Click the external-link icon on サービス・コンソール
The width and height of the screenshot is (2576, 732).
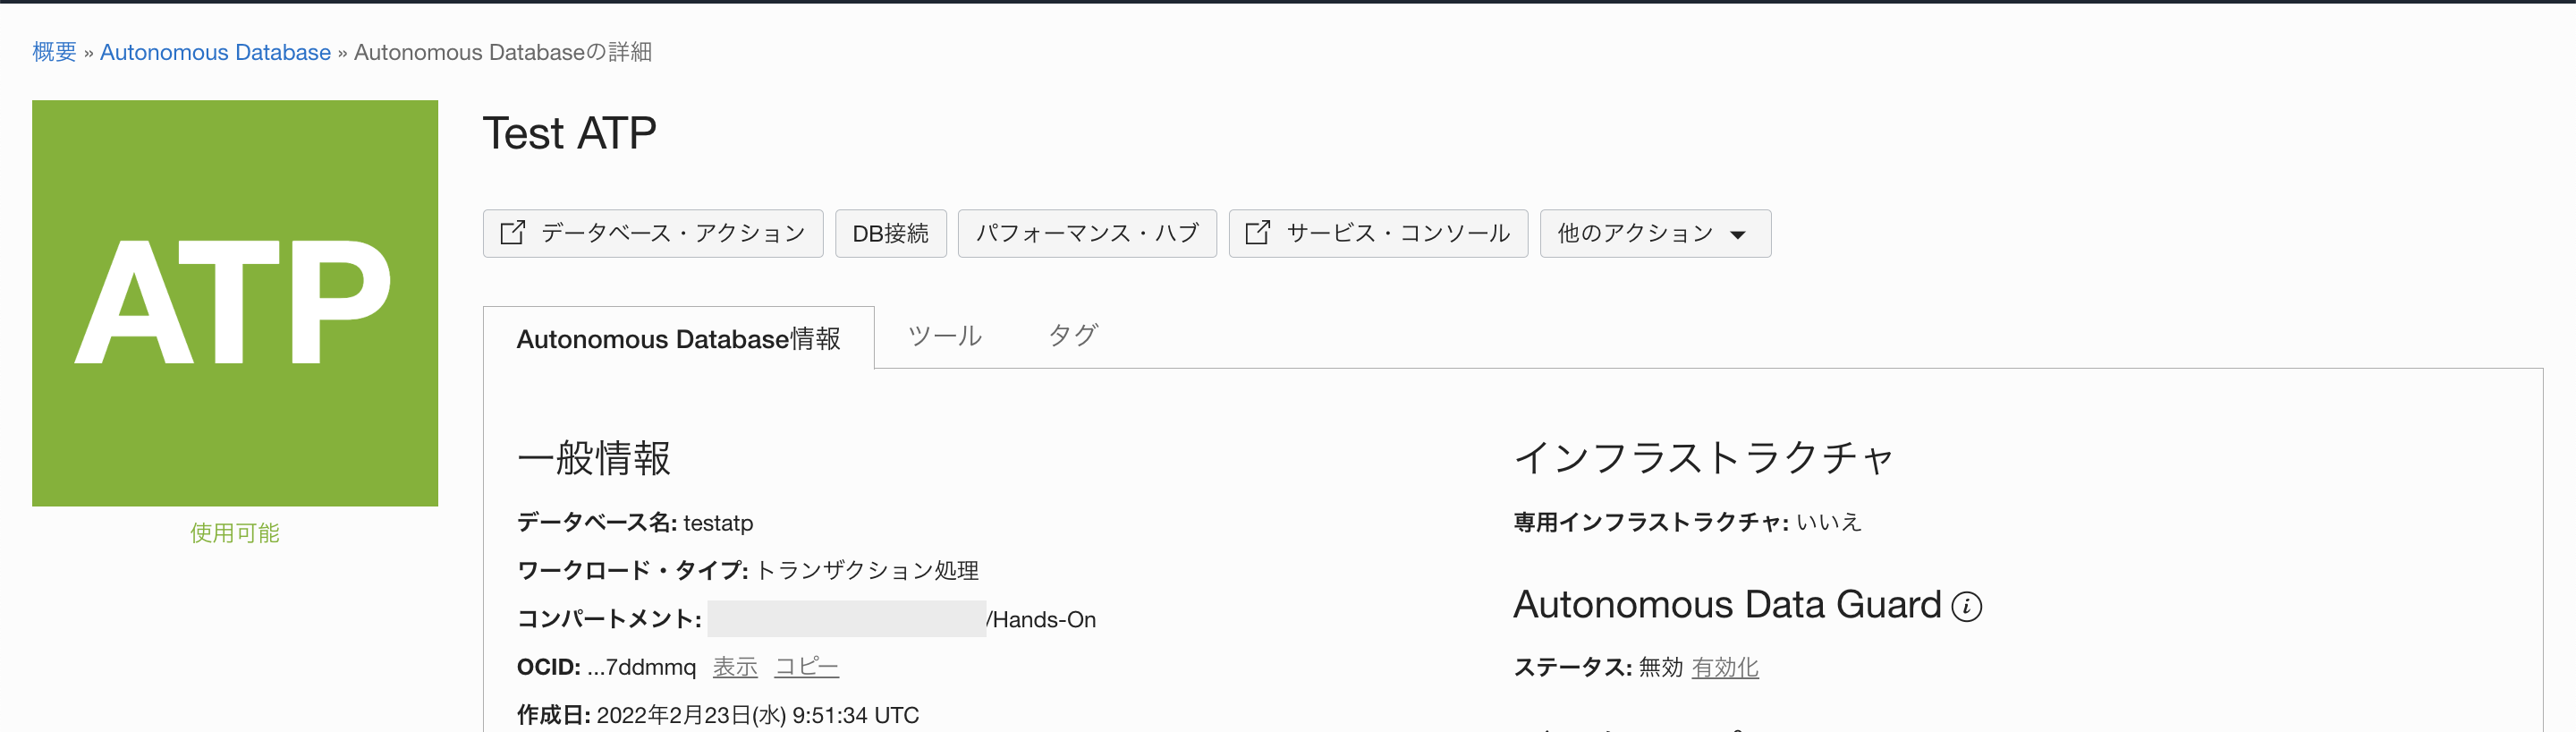[1256, 232]
